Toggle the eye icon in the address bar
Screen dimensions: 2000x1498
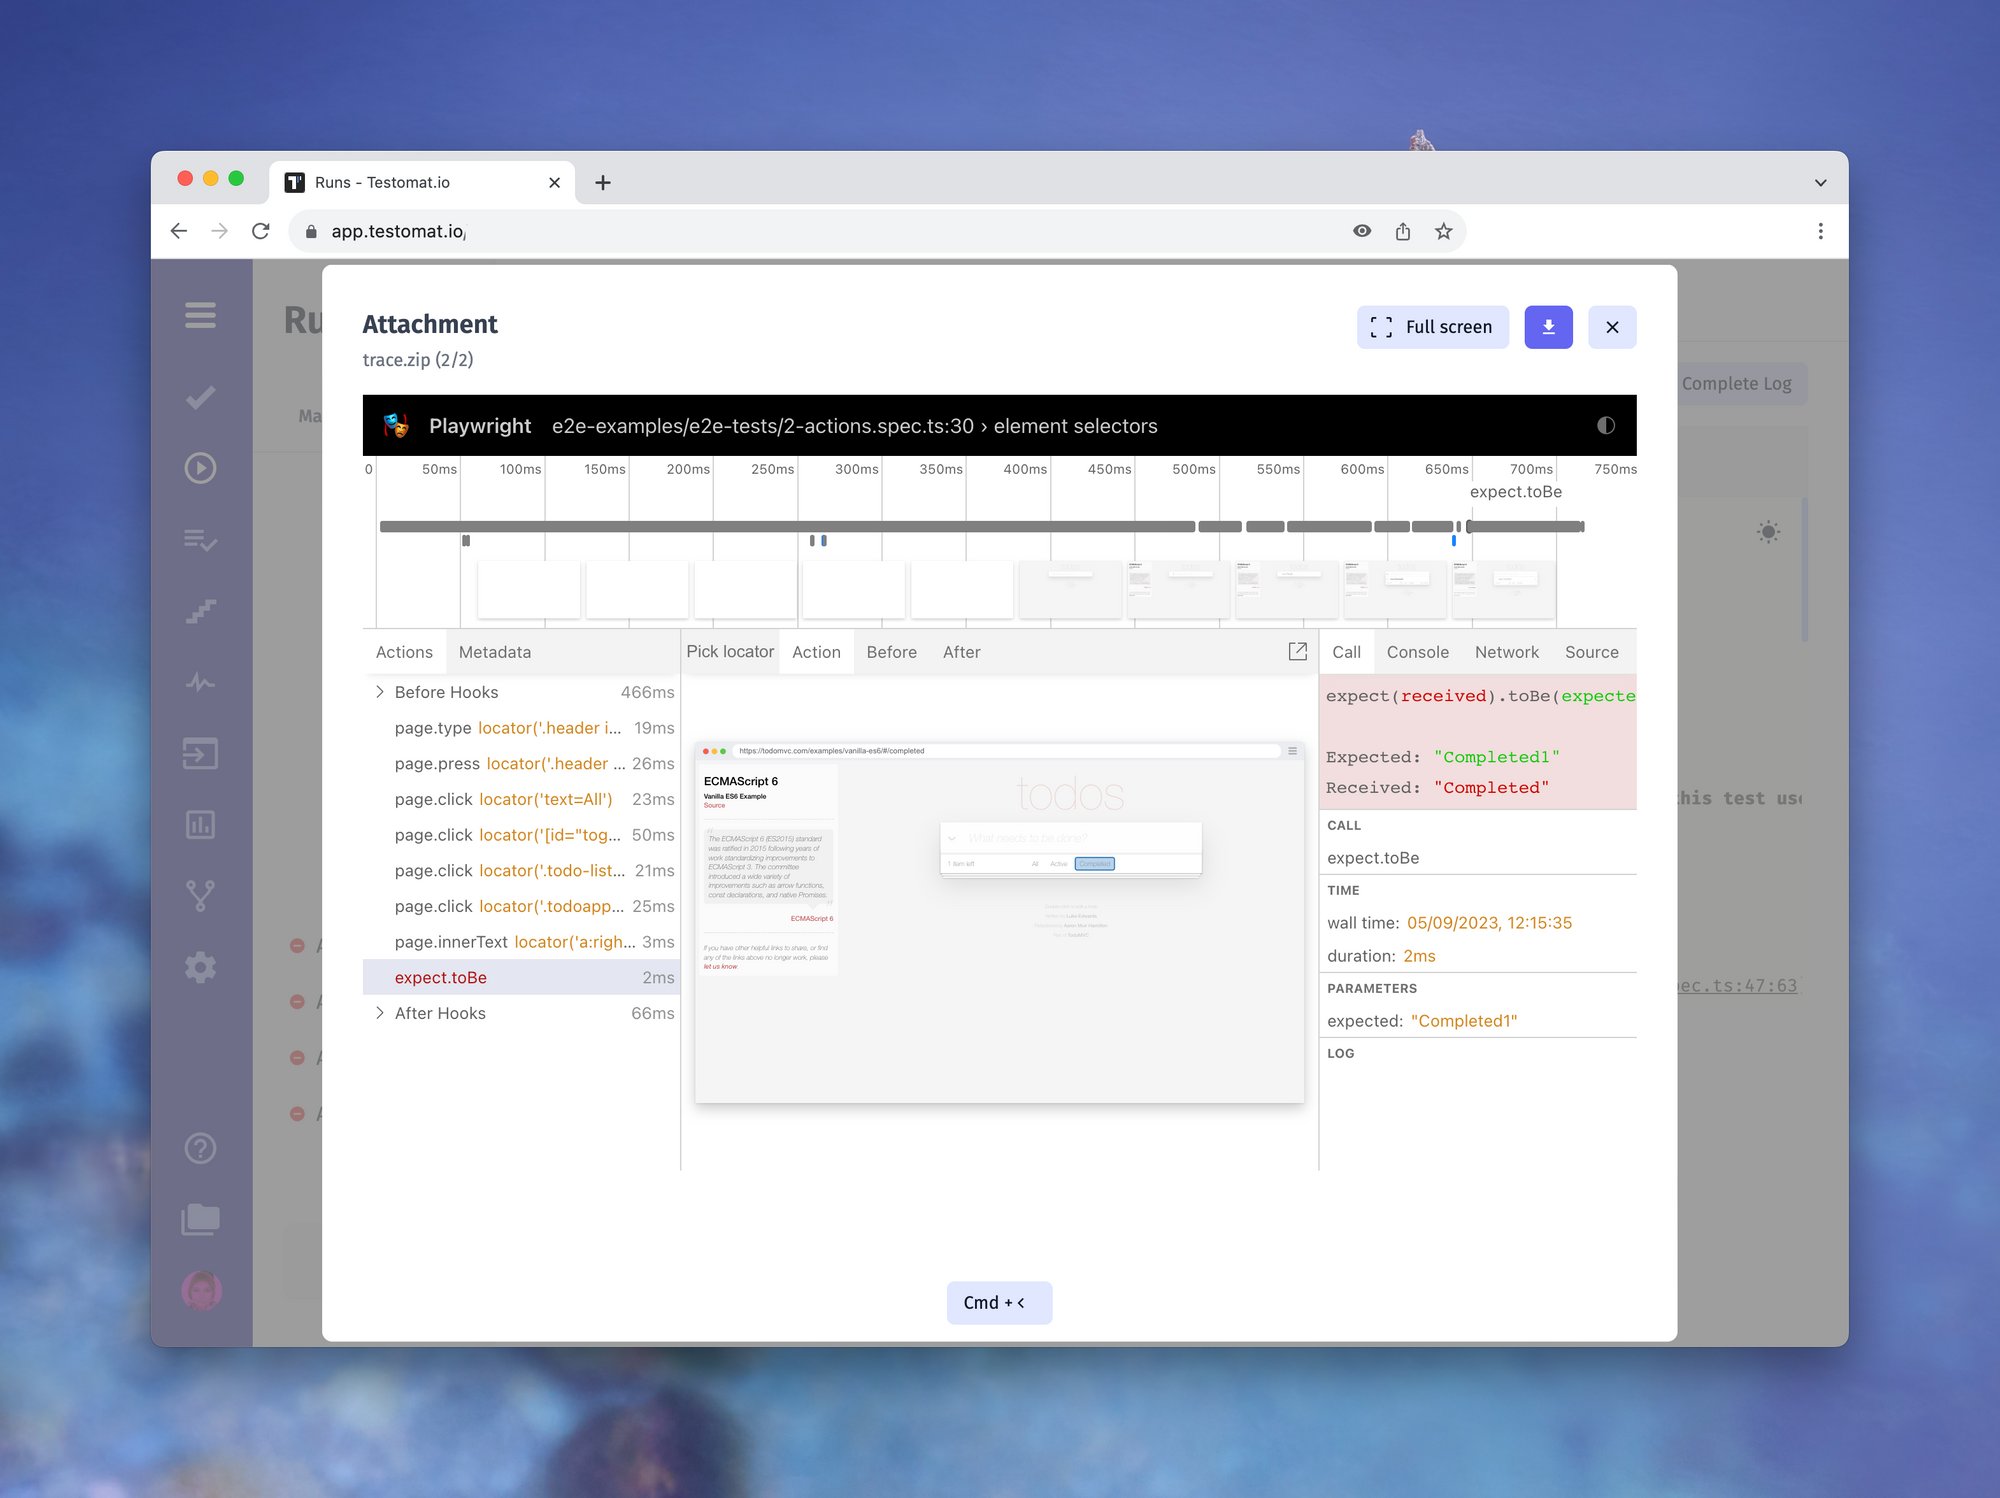click(1362, 231)
